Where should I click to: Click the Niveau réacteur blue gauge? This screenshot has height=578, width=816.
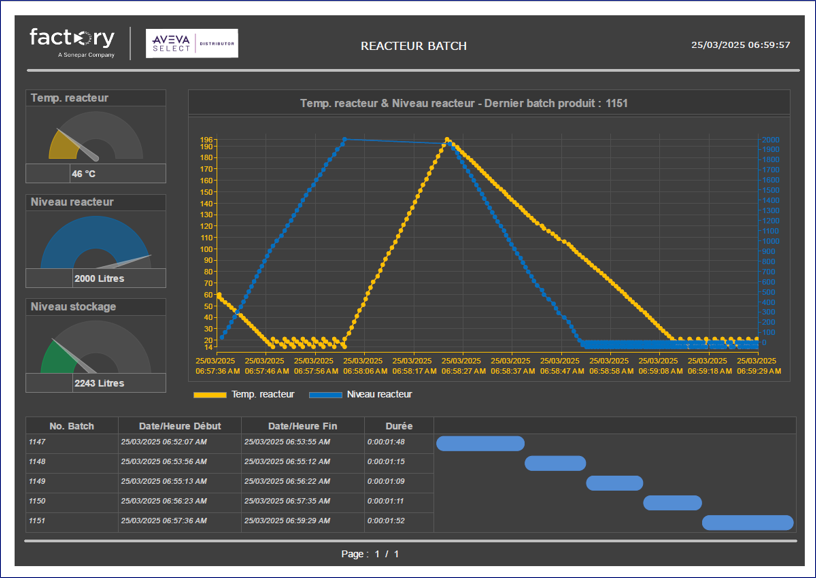click(96, 243)
